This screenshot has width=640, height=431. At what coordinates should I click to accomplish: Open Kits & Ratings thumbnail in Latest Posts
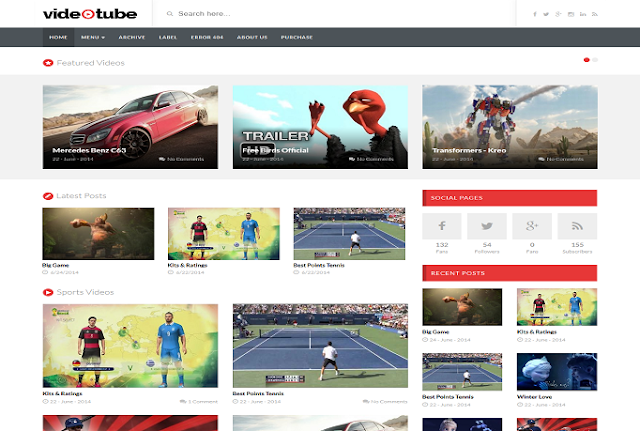click(224, 233)
